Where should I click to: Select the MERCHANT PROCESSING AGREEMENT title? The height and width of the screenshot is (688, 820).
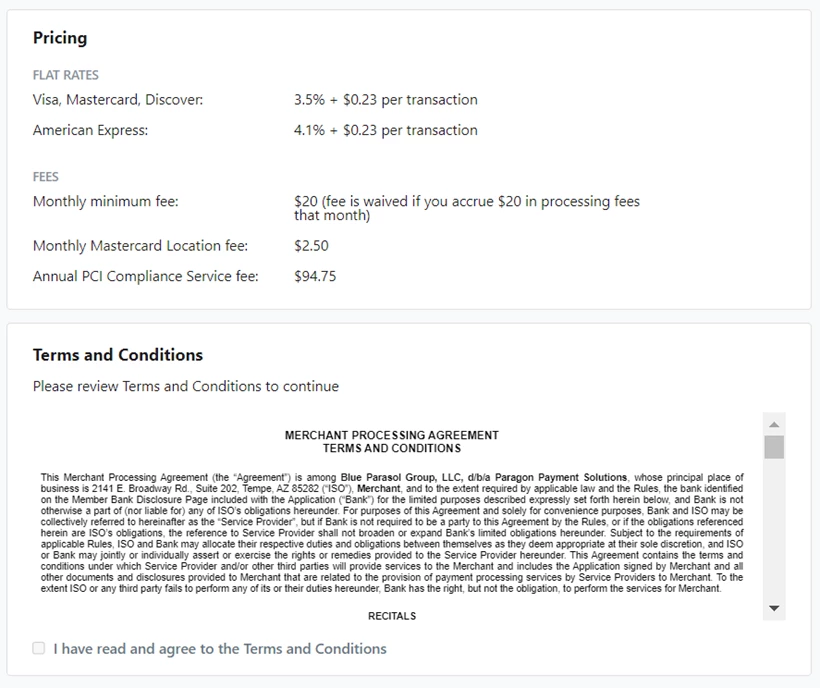391,435
